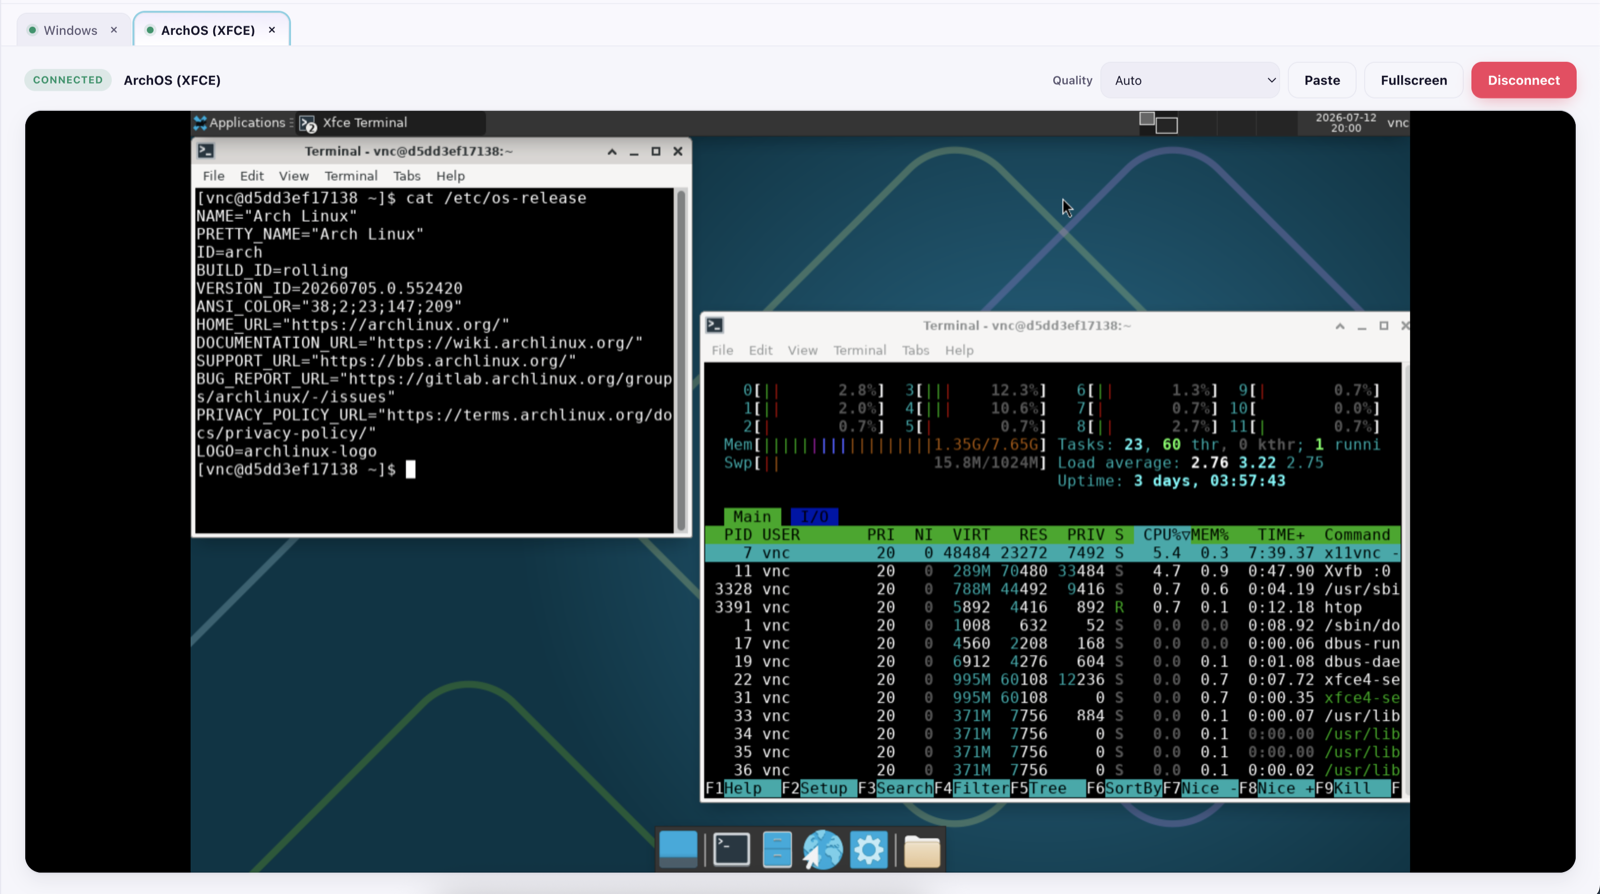1600x894 pixels.
Task: Open Help menu in the htop terminal window
Action: click(x=960, y=350)
